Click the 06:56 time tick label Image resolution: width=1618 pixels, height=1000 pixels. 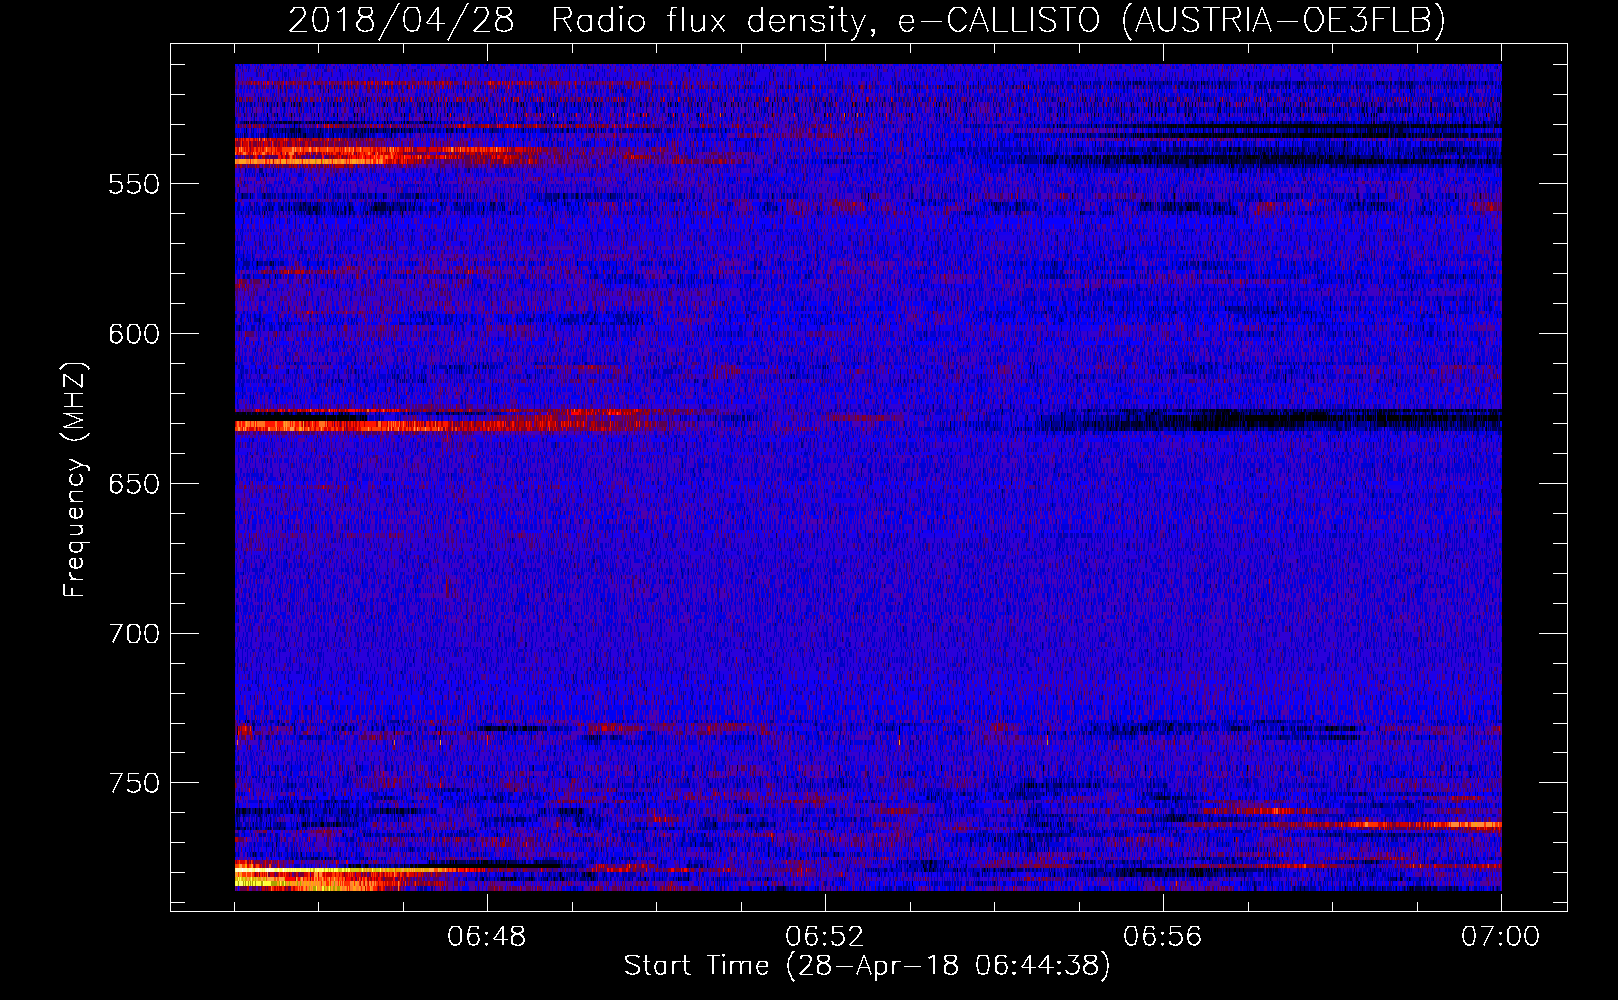click(x=1163, y=937)
